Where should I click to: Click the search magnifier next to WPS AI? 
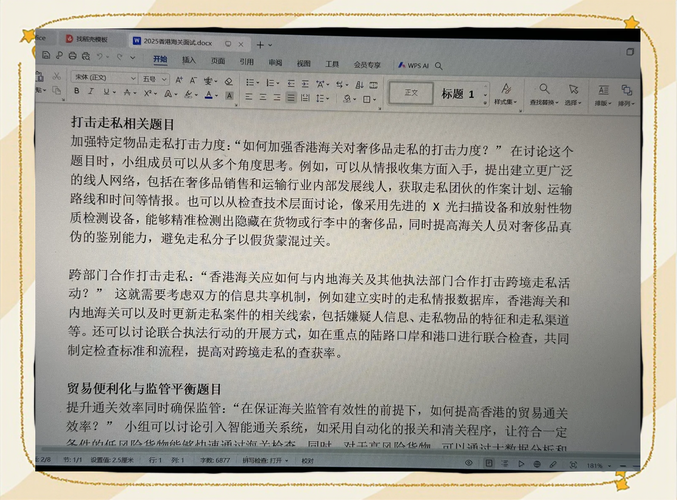coord(439,66)
